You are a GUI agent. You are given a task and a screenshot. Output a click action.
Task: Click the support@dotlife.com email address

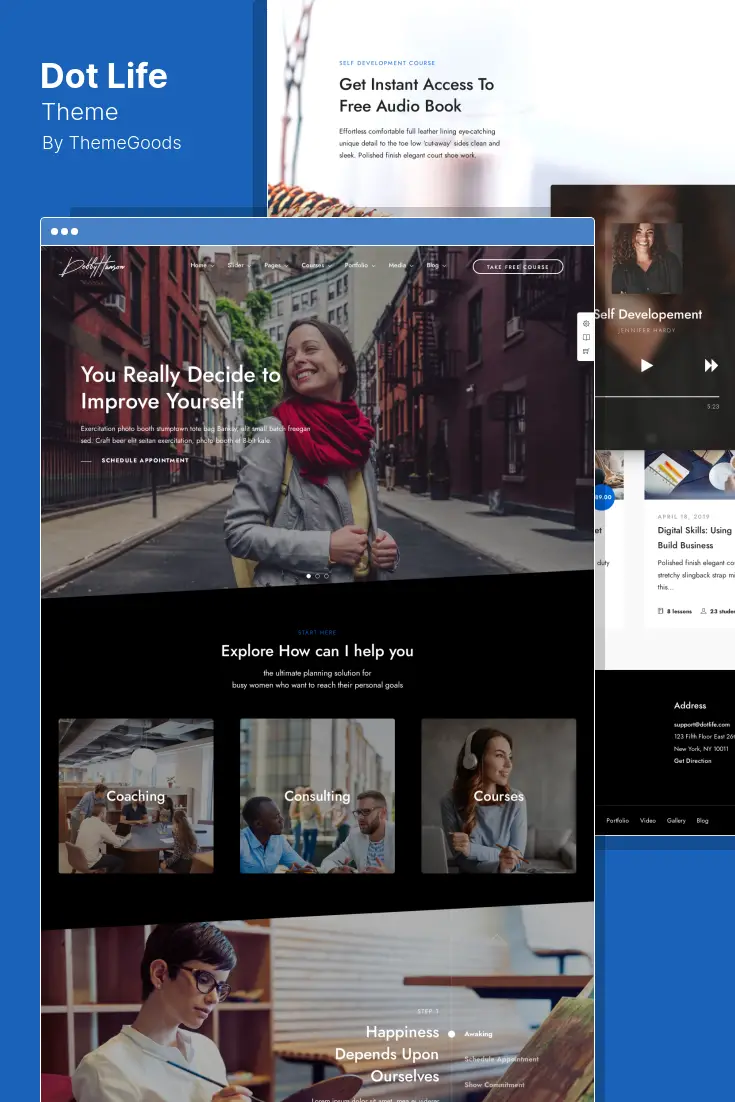click(x=702, y=724)
